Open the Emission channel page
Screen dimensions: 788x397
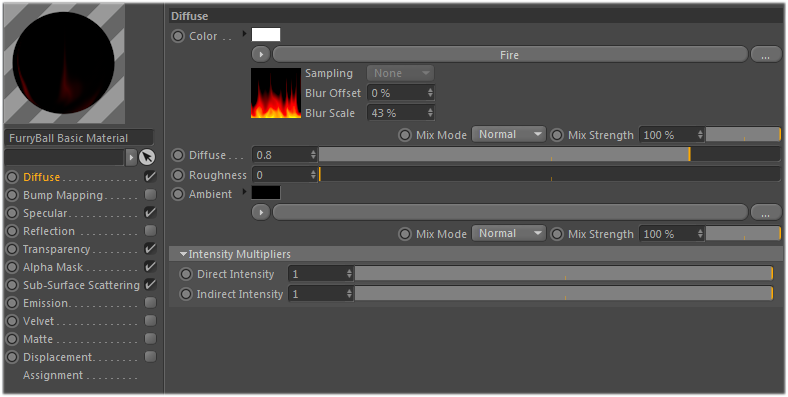pyautogui.click(x=45, y=303)
